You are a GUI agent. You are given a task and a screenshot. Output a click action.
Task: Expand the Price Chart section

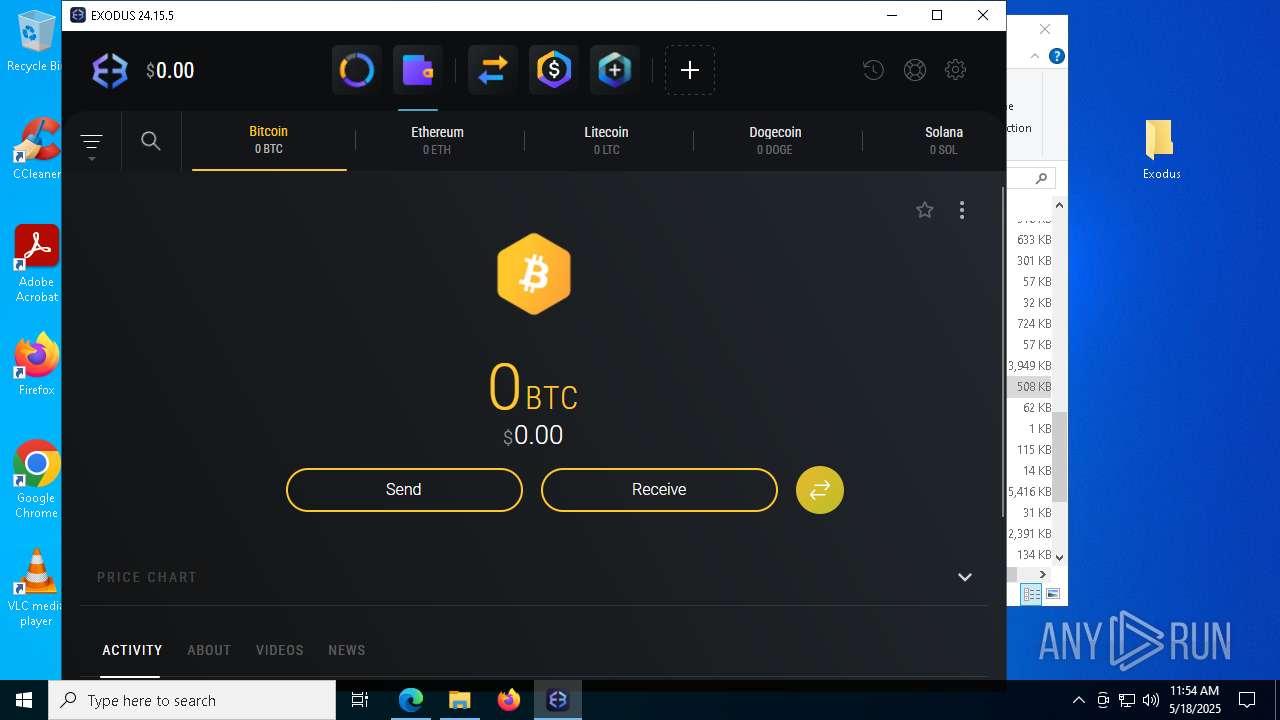pyautogui.click(x=965, y=577)
